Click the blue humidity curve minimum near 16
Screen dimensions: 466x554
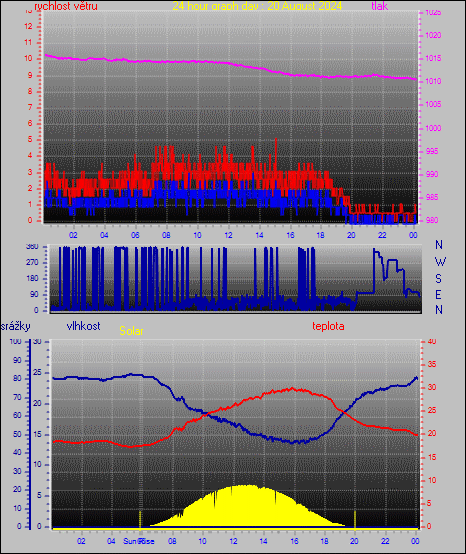293,442
